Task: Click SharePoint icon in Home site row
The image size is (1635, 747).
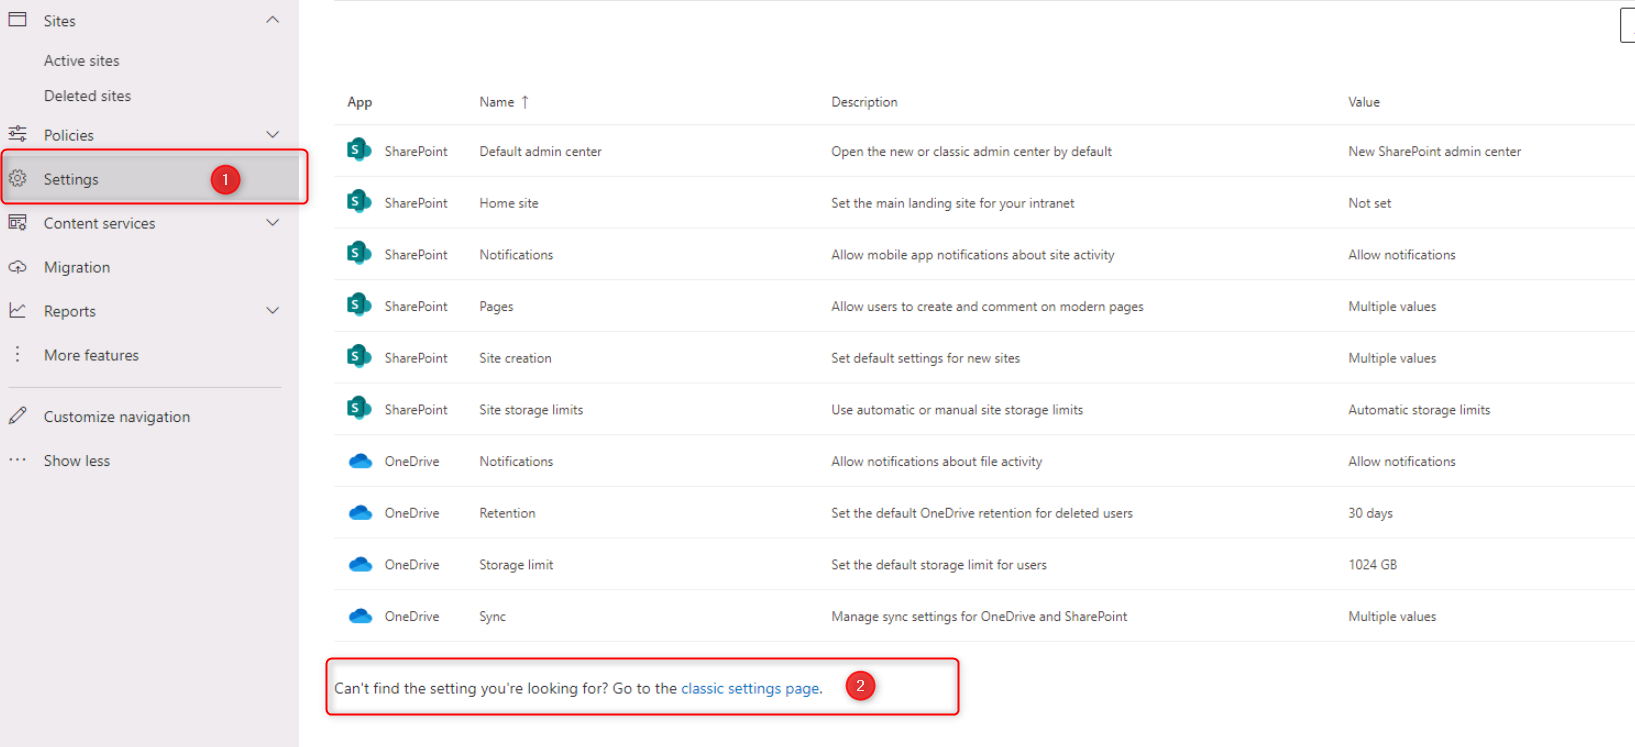Action: [358, 202]
